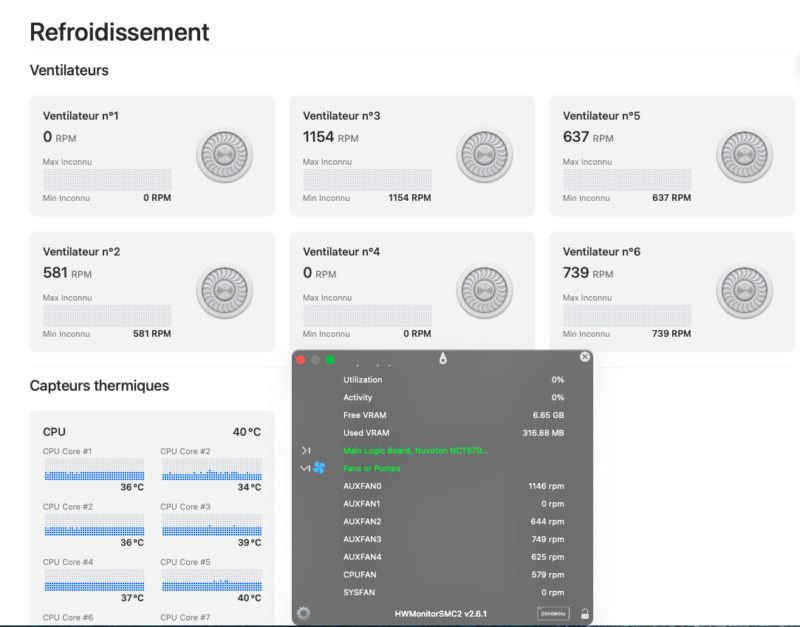800x627 pixels.
Task: Click the Ventilateur n°4 speed bar
Action: [367, 315]
